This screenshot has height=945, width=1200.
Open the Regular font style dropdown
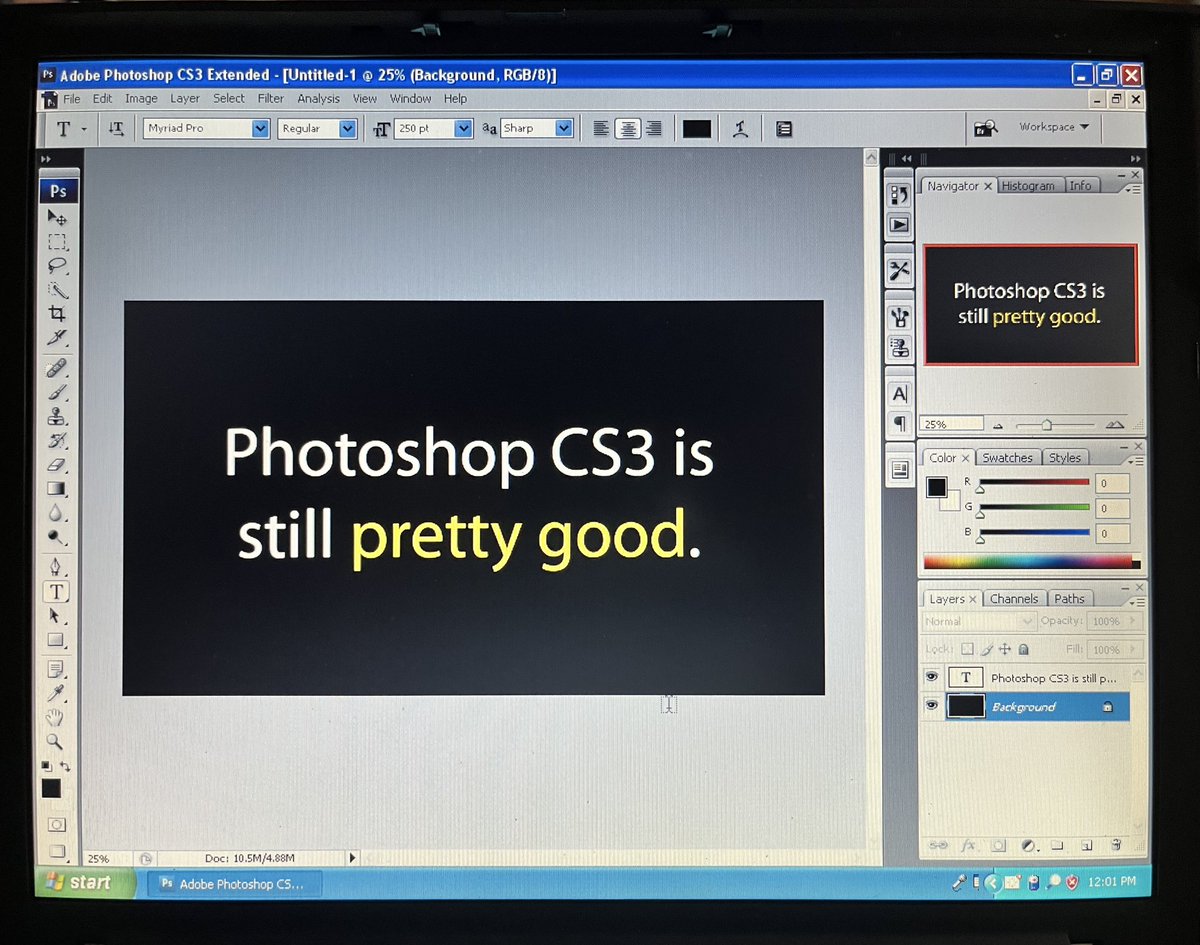[x=348, y=128]
